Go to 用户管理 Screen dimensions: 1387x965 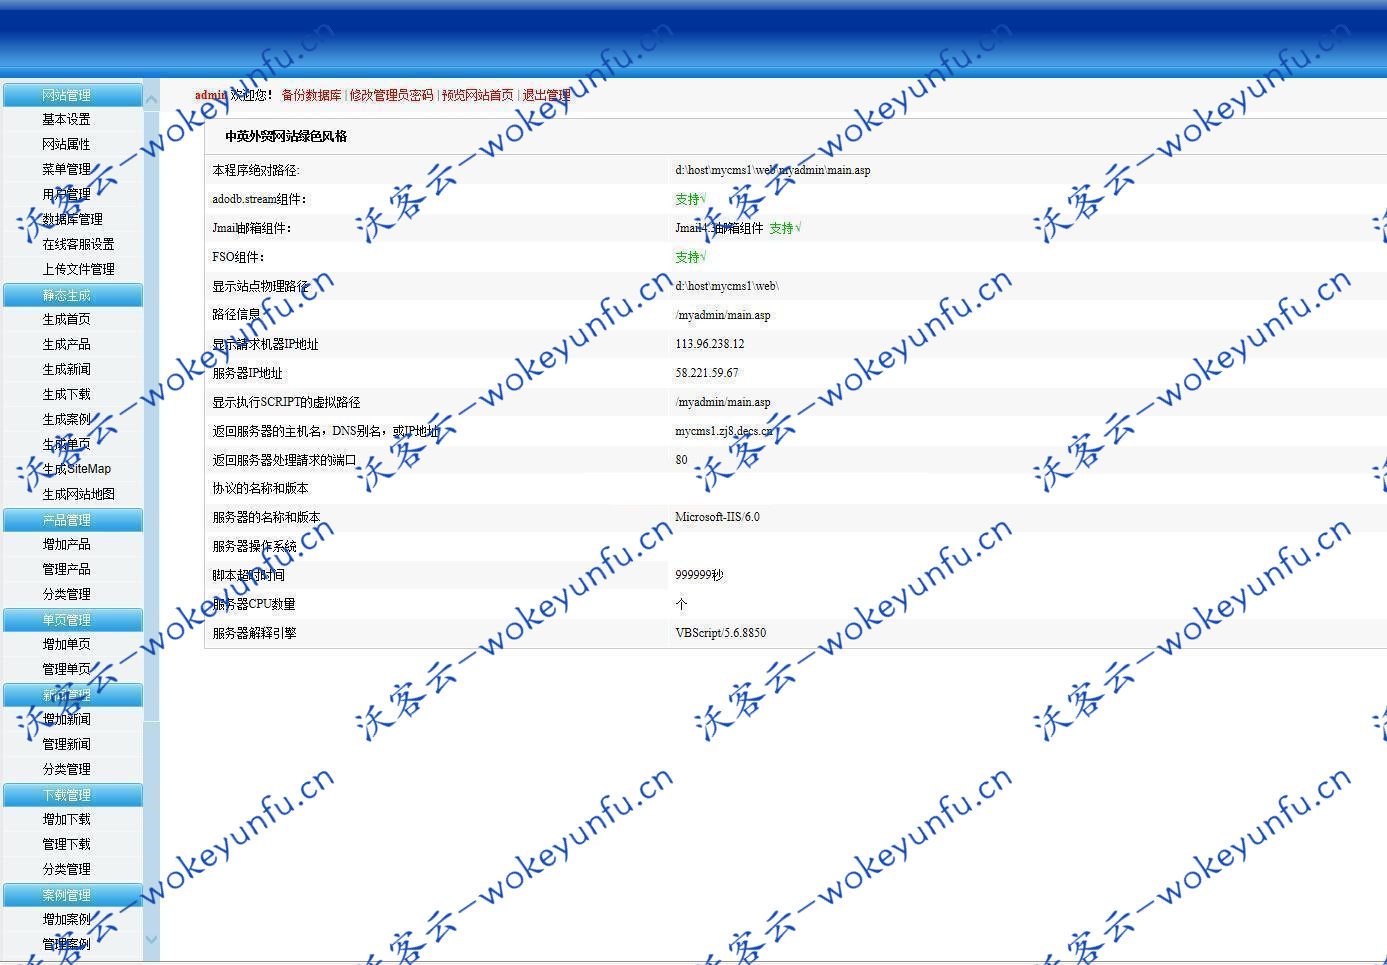coord(66,194)
